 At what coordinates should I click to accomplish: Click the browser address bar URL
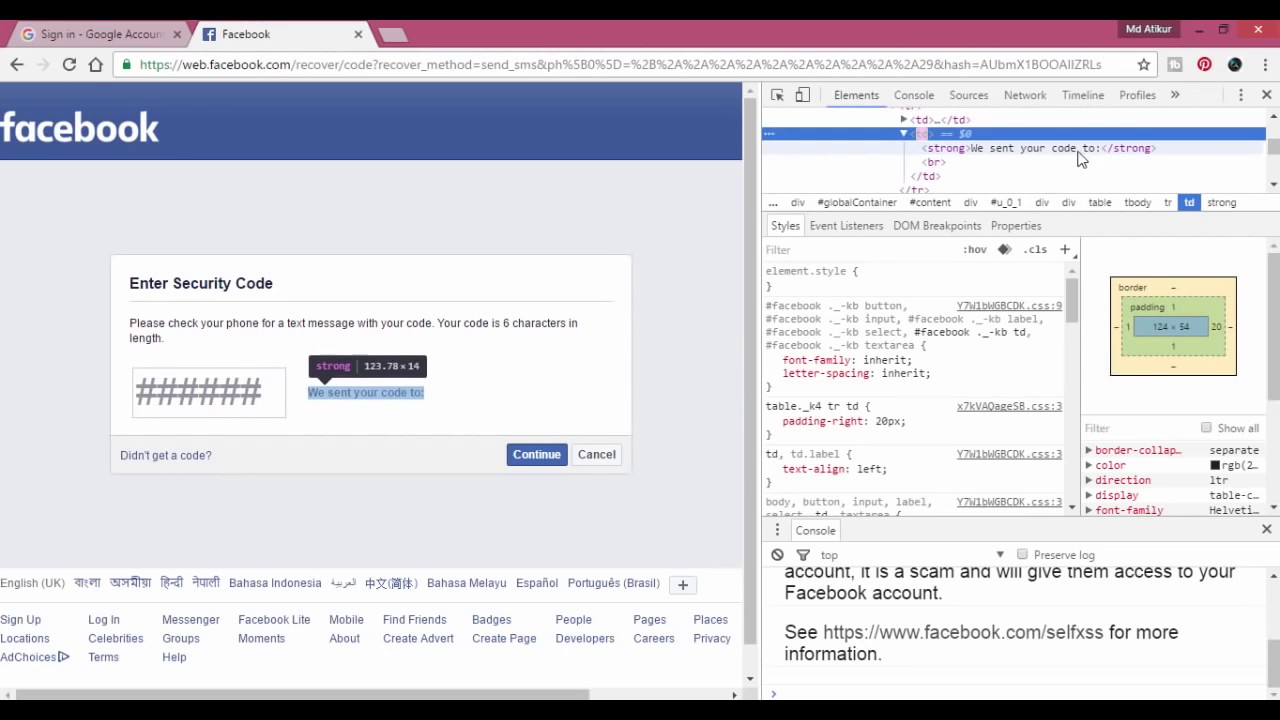620,64
